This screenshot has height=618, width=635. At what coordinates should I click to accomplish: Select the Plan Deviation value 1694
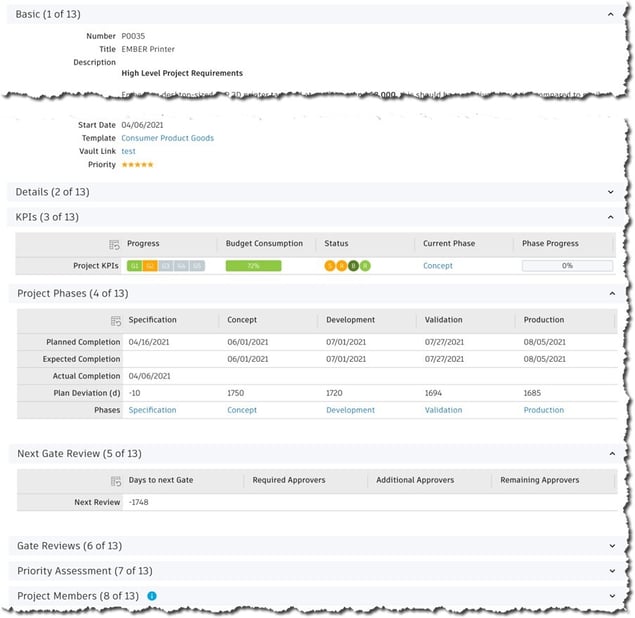433,393
